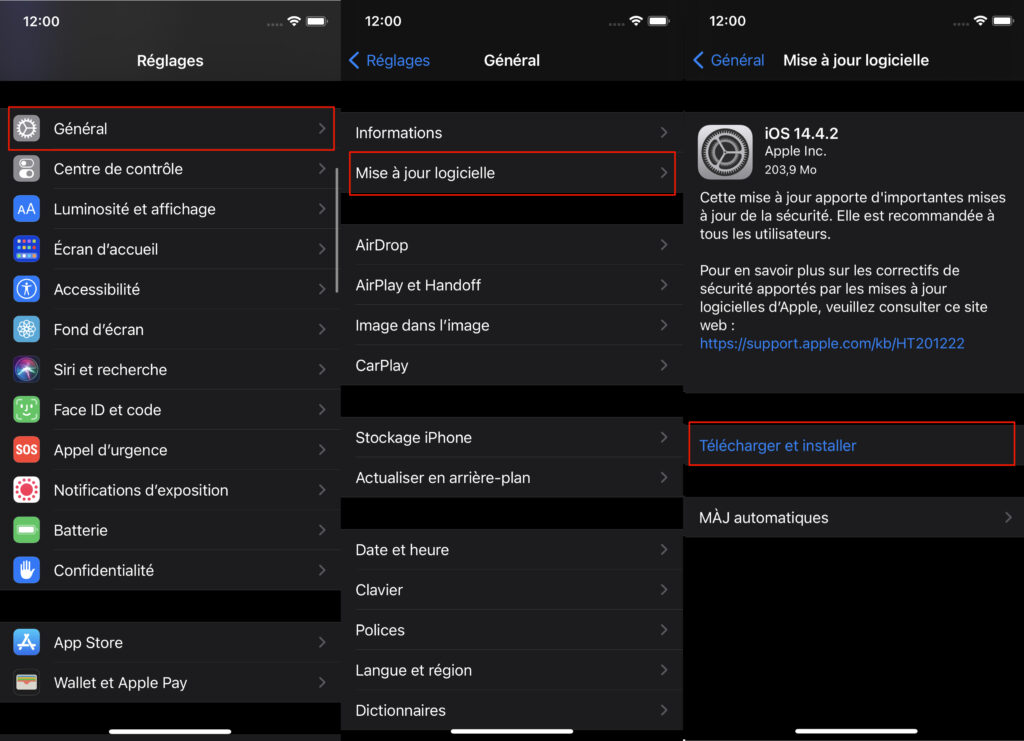1024x741 pixels.
Task: Select Notifications d'exposition text
Action: click(x=141, y=490)
